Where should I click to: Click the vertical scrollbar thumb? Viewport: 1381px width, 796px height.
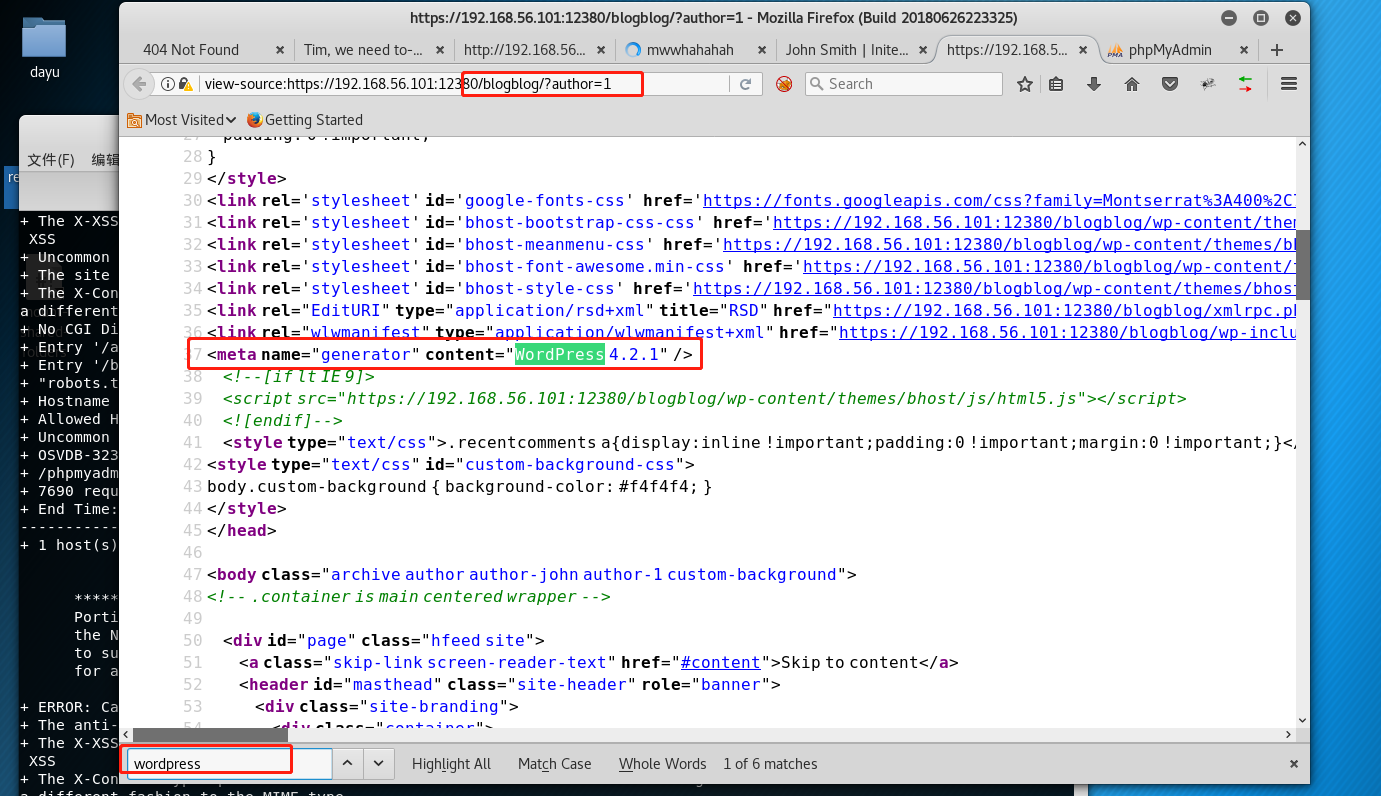coord(1303,265)
